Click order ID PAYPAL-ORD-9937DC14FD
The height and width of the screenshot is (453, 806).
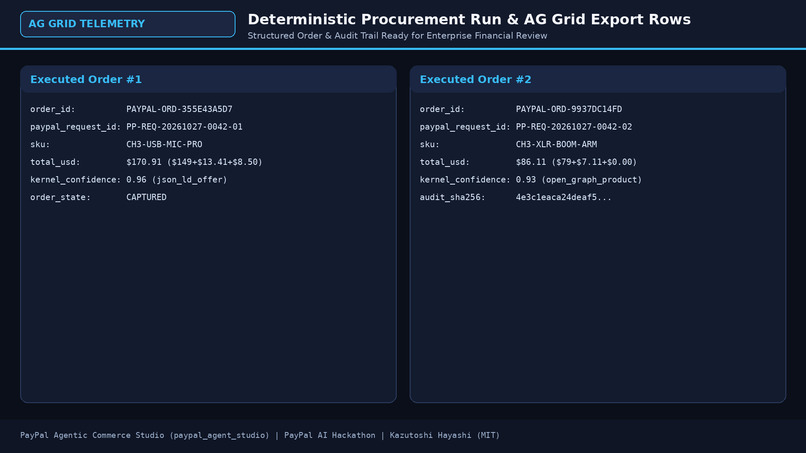(x=569, y=109)
